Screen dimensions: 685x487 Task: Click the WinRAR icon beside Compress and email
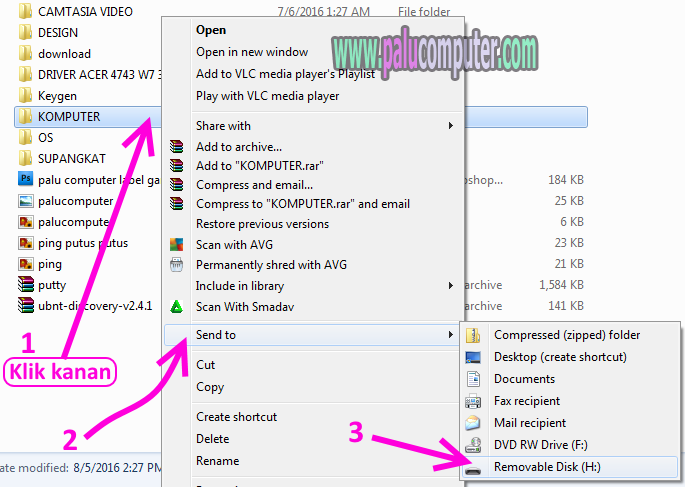click(176, 184)
